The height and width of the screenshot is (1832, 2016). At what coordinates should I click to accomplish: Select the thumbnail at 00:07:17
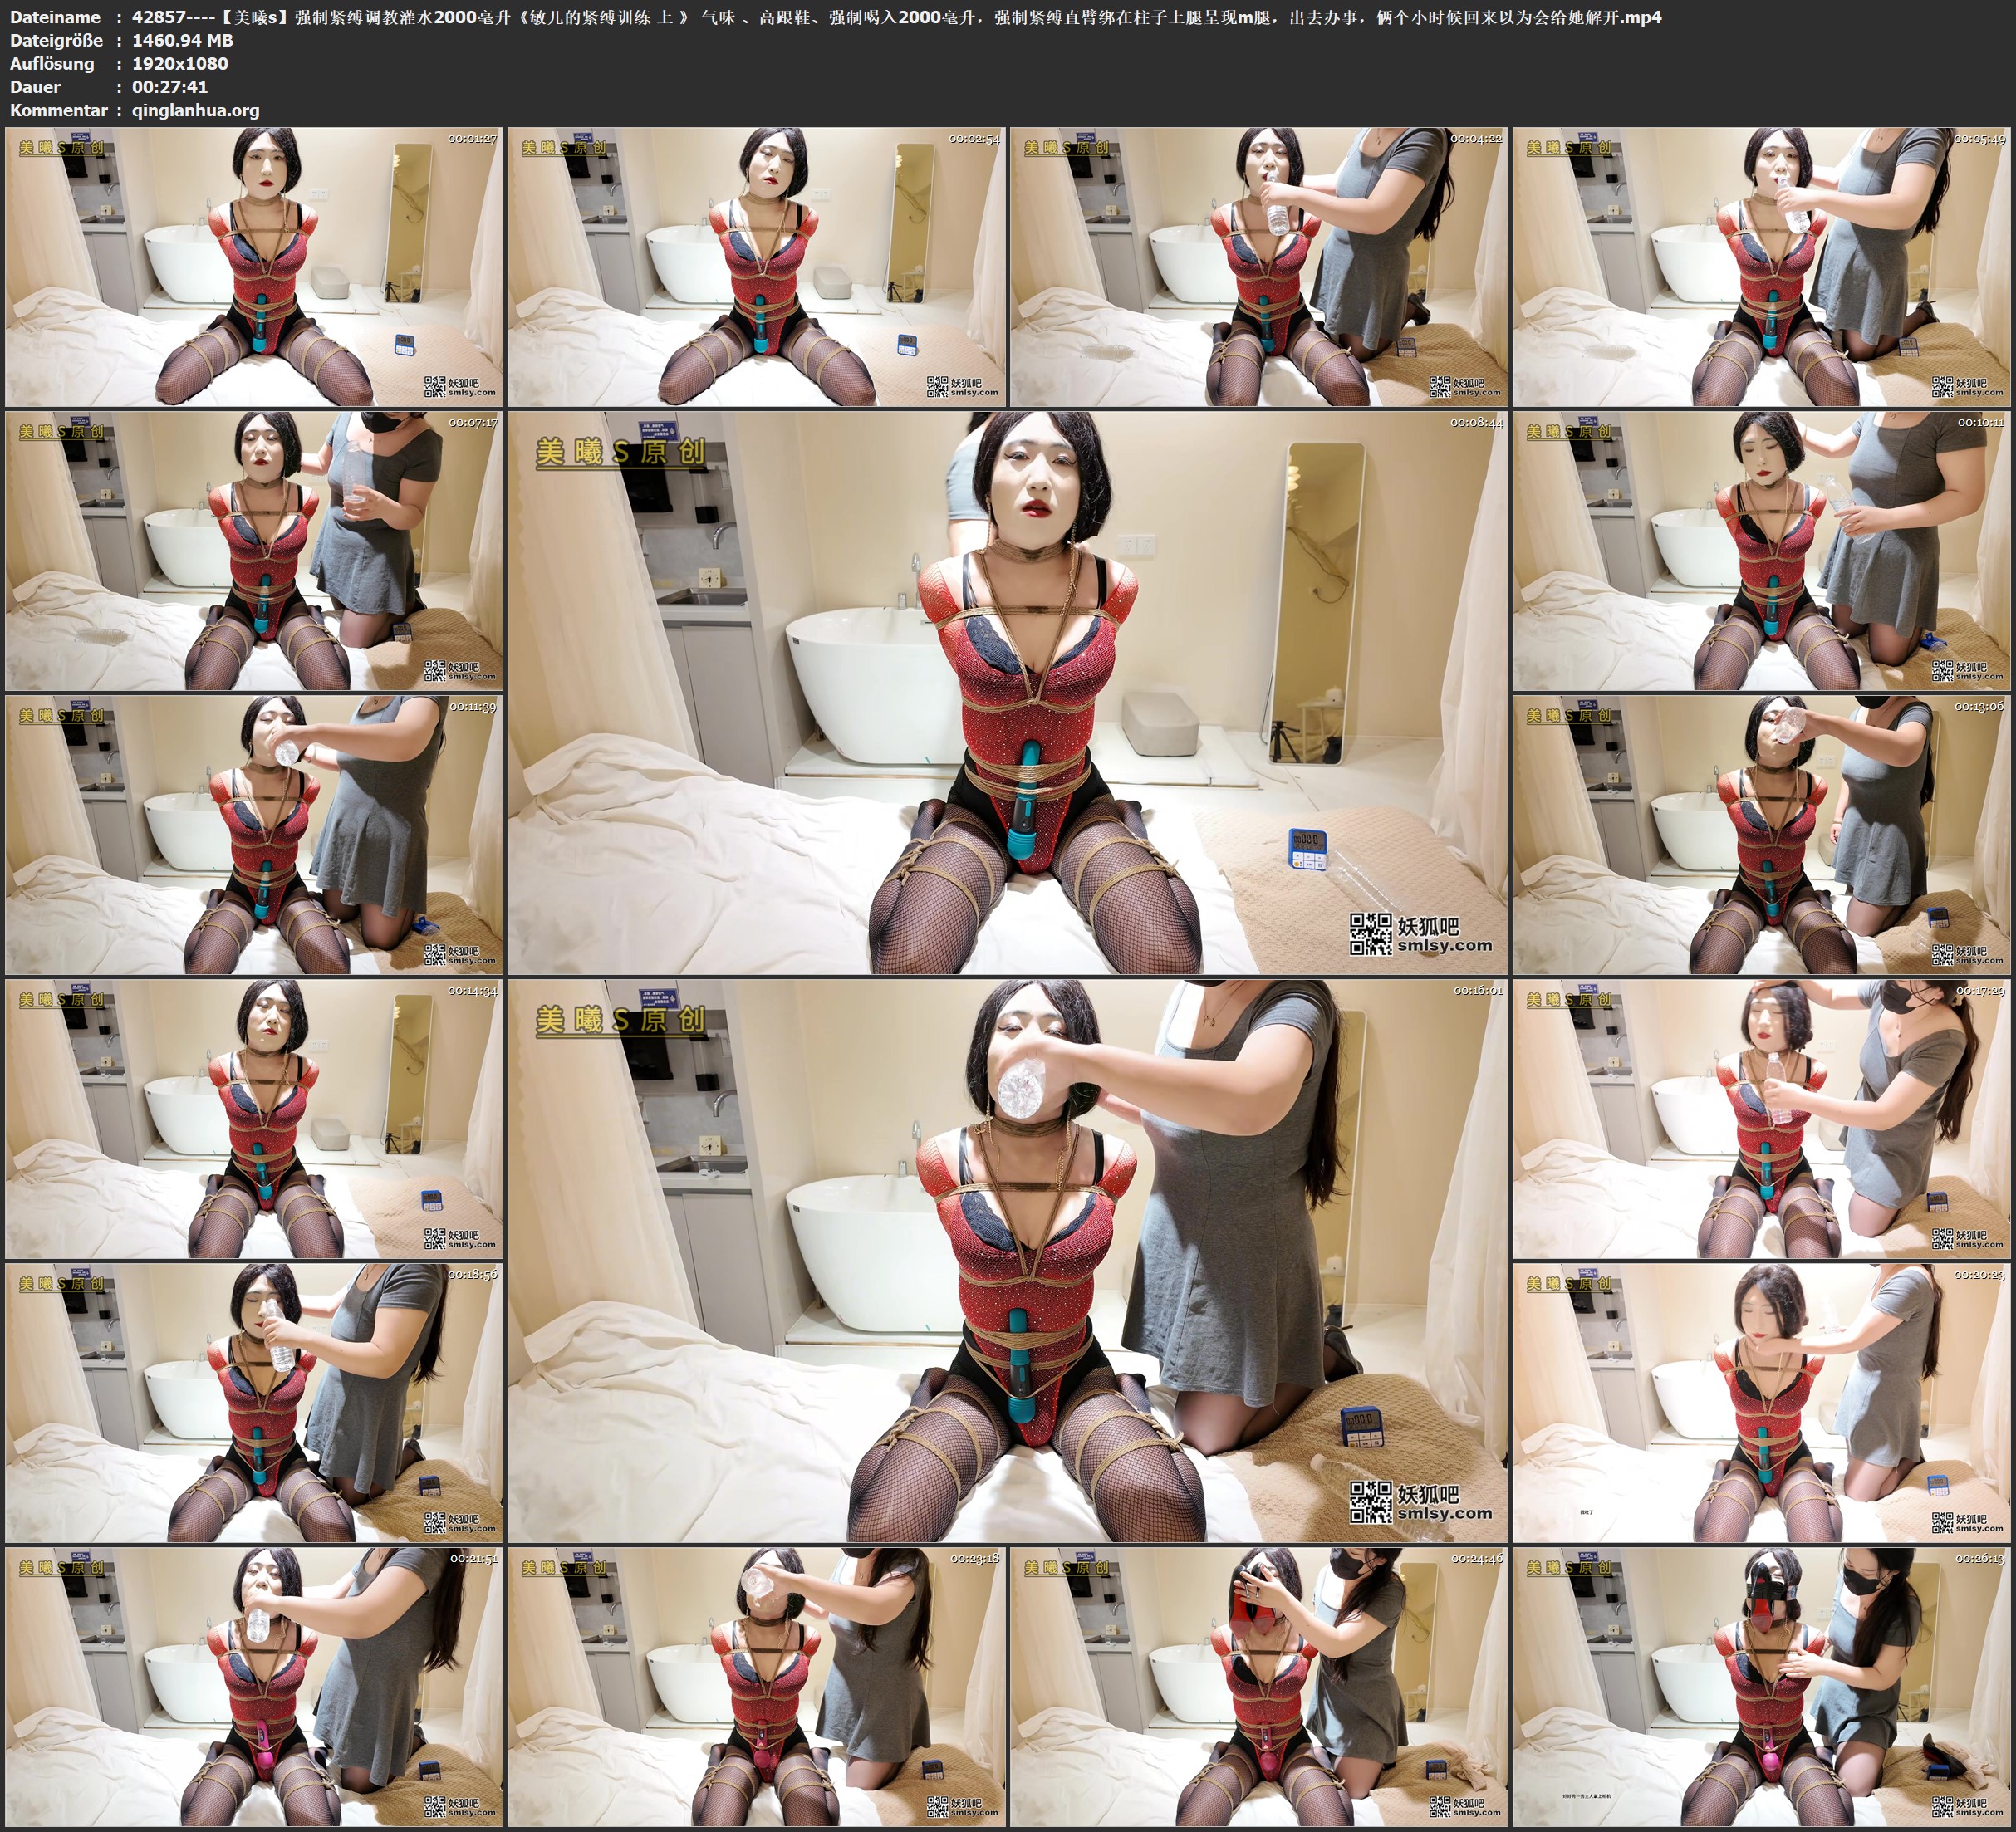(254, 550)
